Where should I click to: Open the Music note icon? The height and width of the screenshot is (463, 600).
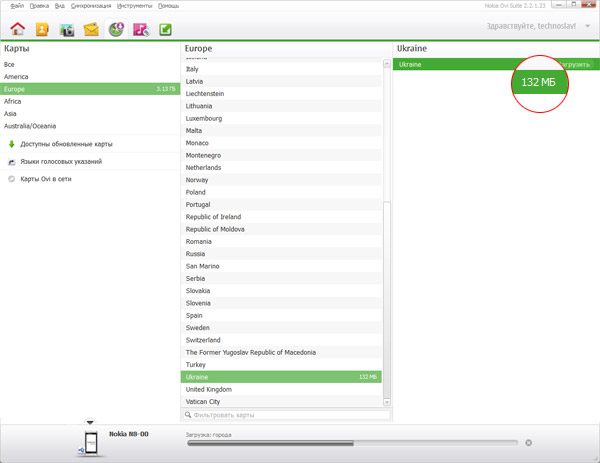coord(141,29)
